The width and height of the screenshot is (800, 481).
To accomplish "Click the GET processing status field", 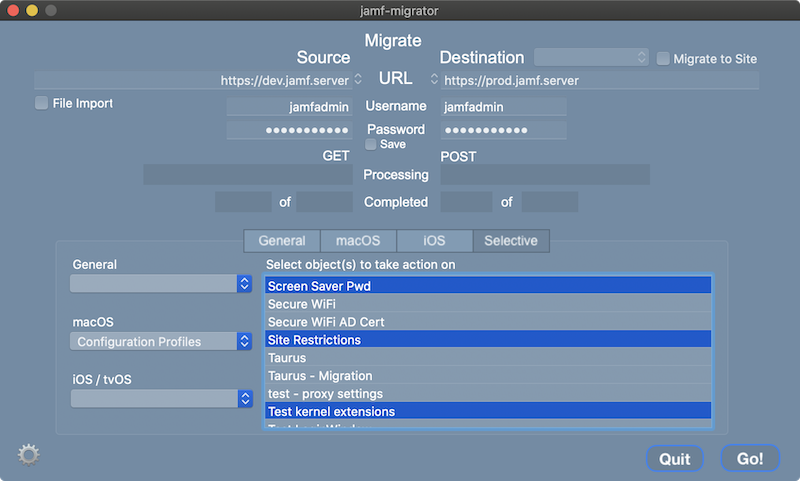I will pos(248,174).
